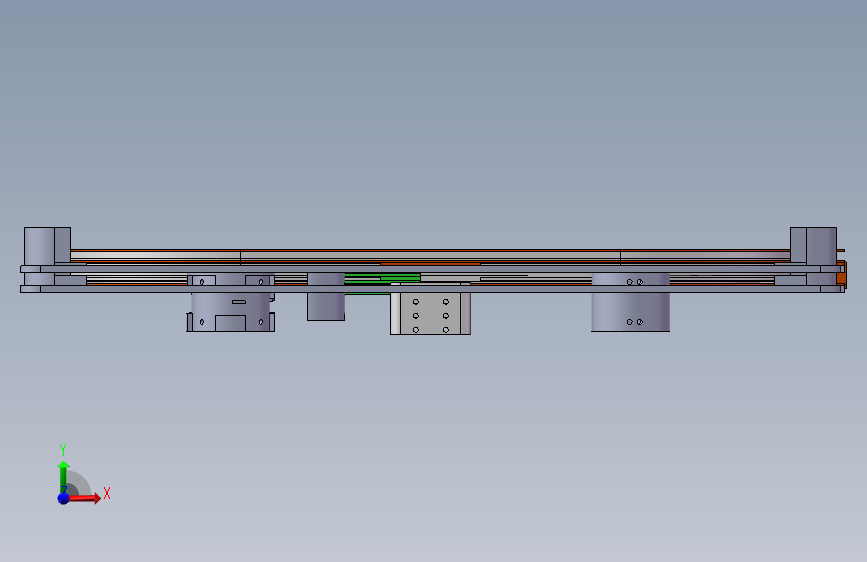Select the upper-left corner post block
Viewport: 867px width, 562px height.
[47, 246]
